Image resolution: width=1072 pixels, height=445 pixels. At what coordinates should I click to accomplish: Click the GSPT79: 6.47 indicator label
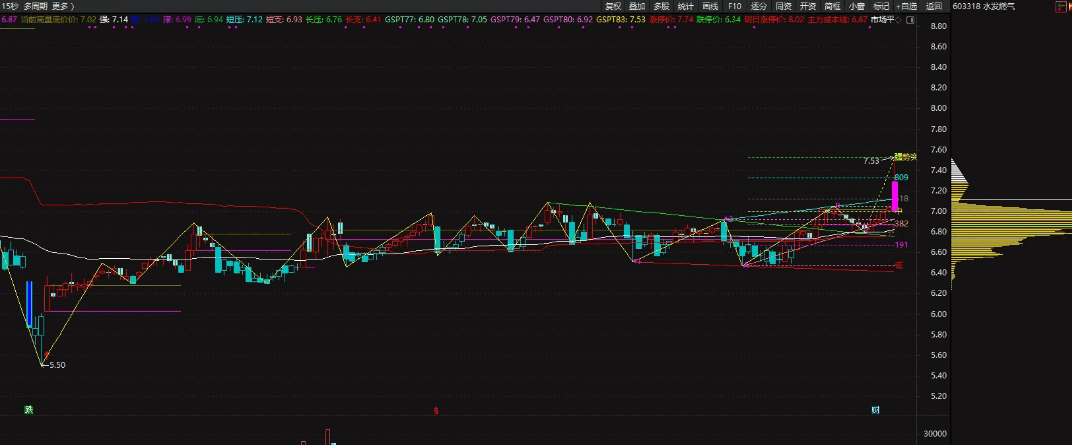click(515, 19)
